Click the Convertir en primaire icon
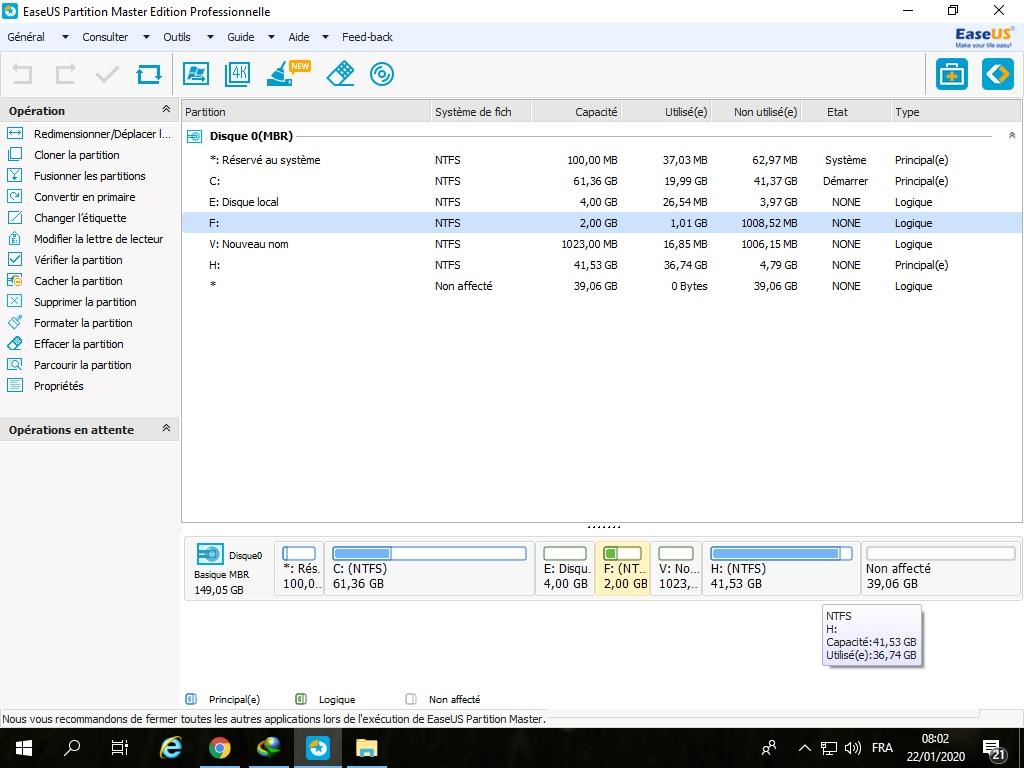The image size is (1024, 768). [x=14, y=196]
